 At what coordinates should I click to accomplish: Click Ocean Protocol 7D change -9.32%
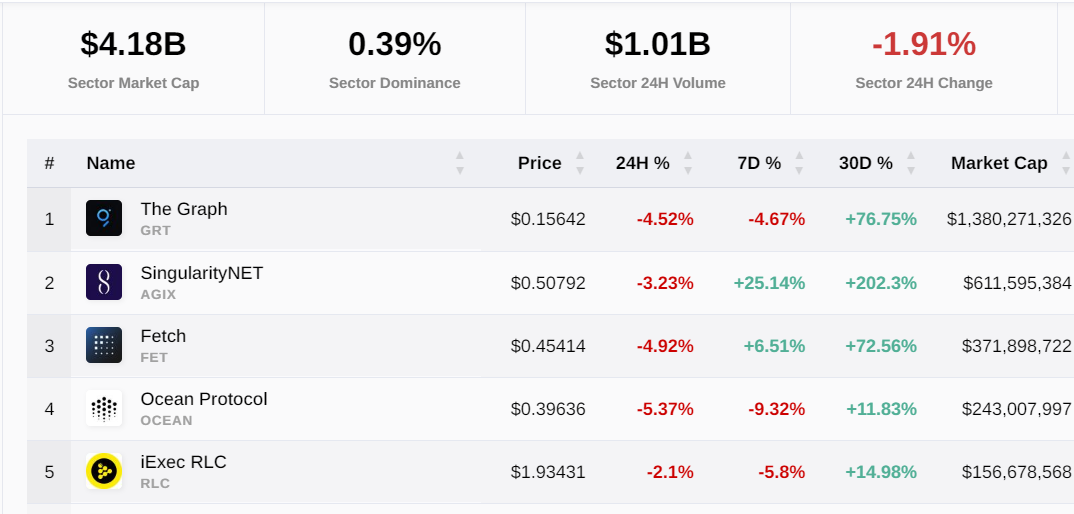777,409
